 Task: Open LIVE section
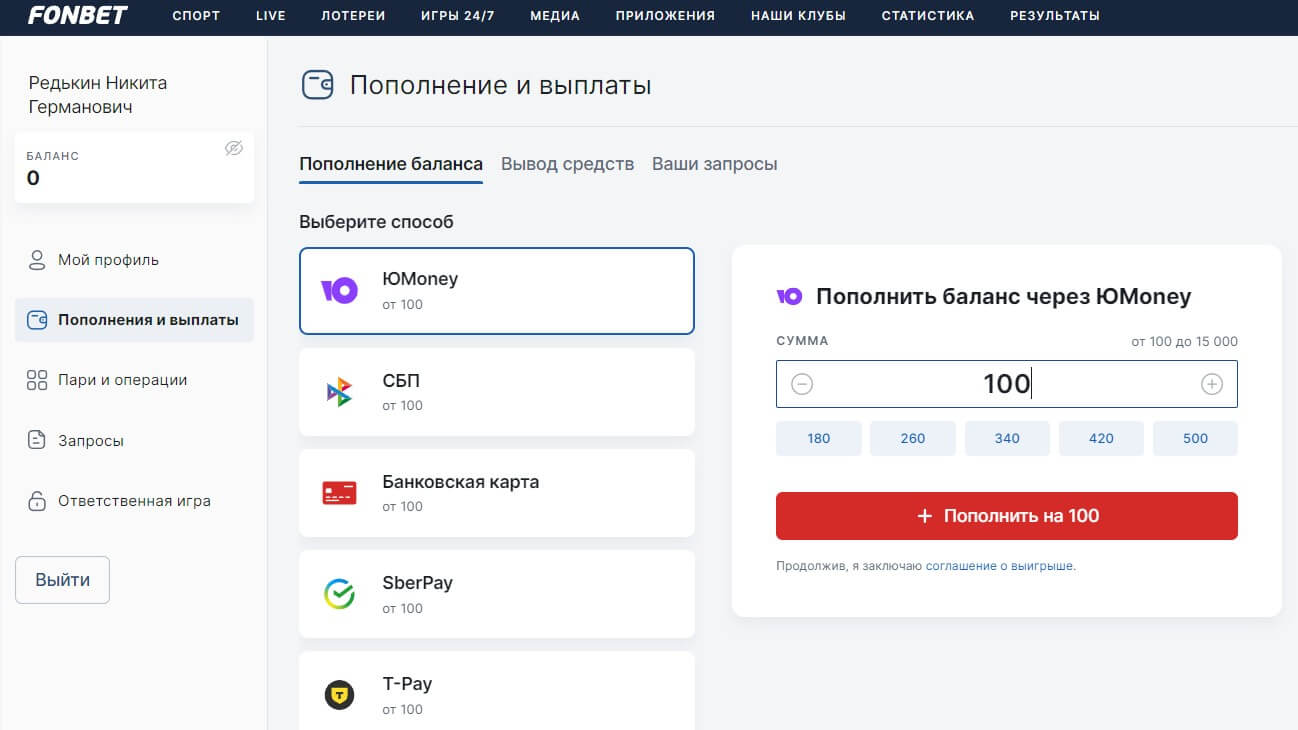270,16
